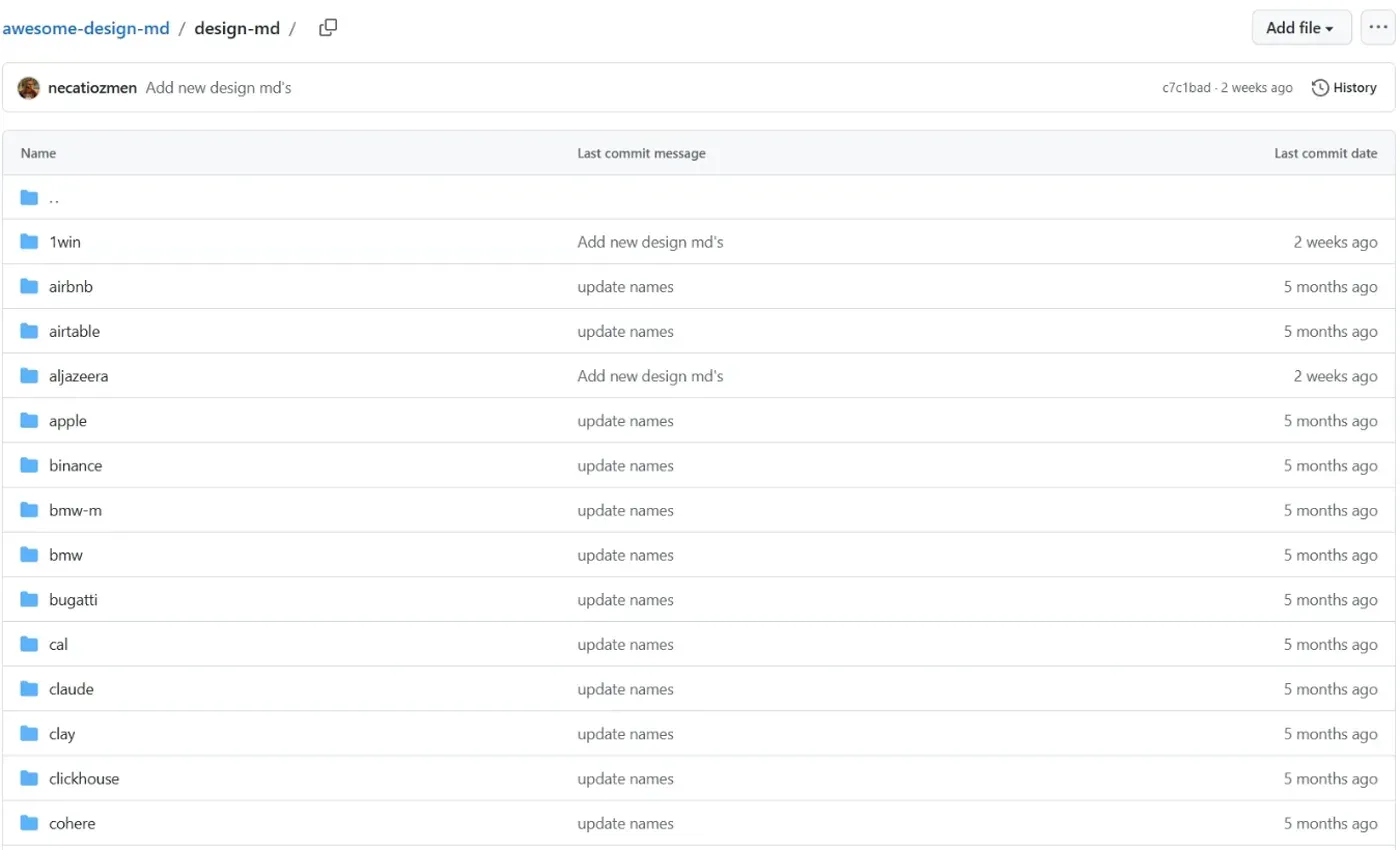Screen dimensions: 1400x850
Task: Open commit hash c7c1bad
Action: point(1185,88)
